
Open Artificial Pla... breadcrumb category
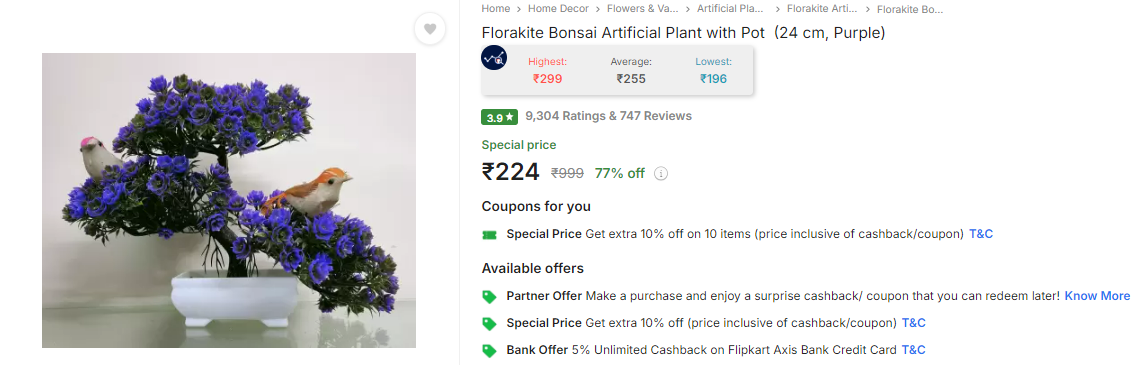click(730, 9)
